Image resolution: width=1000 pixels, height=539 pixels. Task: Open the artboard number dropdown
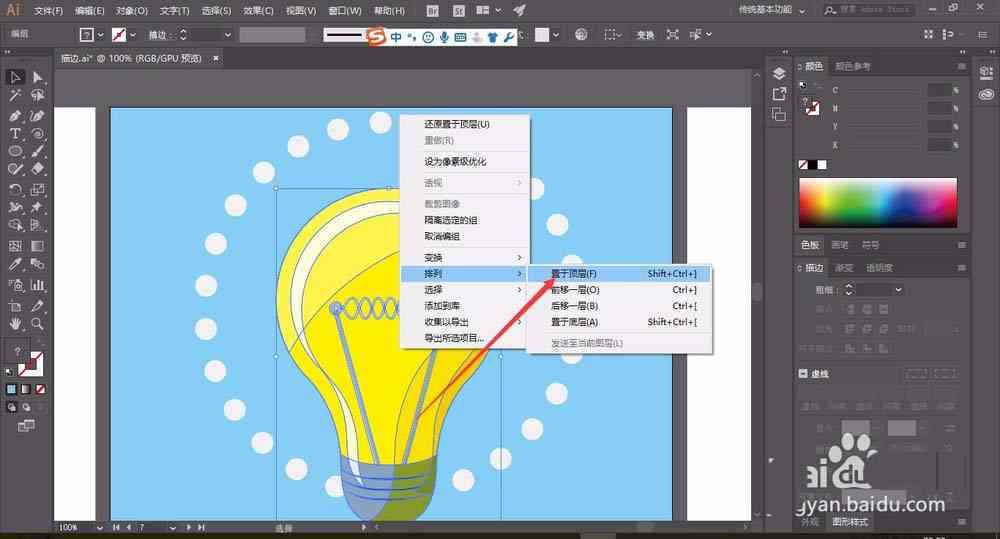coord(173,528)
